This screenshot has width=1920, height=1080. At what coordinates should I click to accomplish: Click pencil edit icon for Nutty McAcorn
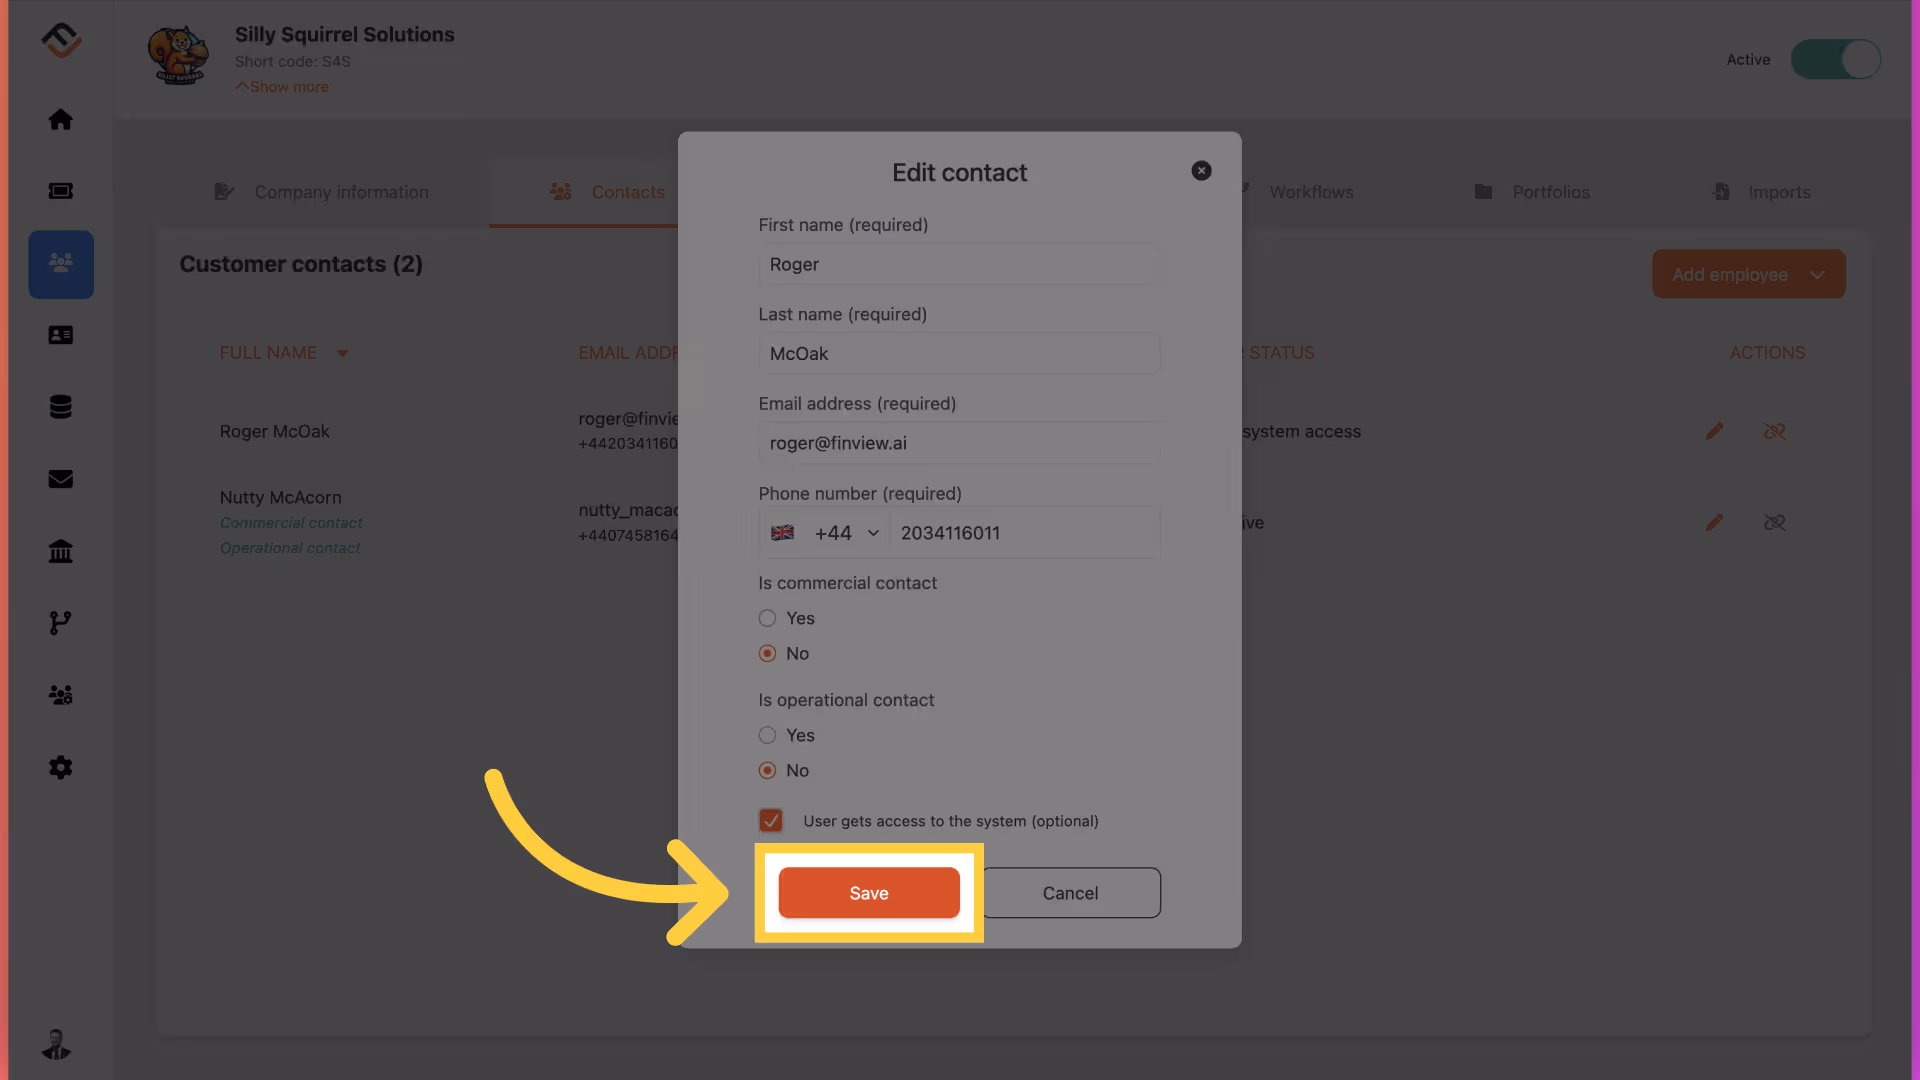click(1714, 522)
